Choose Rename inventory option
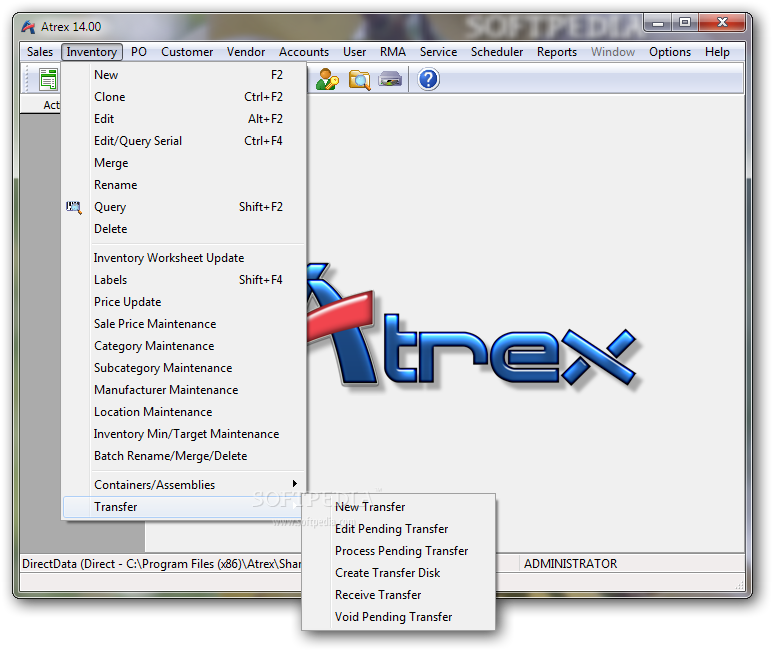 coord(183,185)
